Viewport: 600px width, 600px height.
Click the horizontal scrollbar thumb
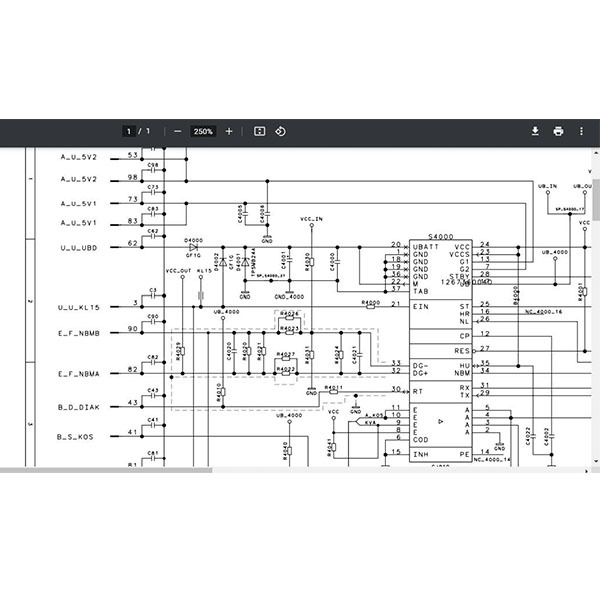[106, 470]
